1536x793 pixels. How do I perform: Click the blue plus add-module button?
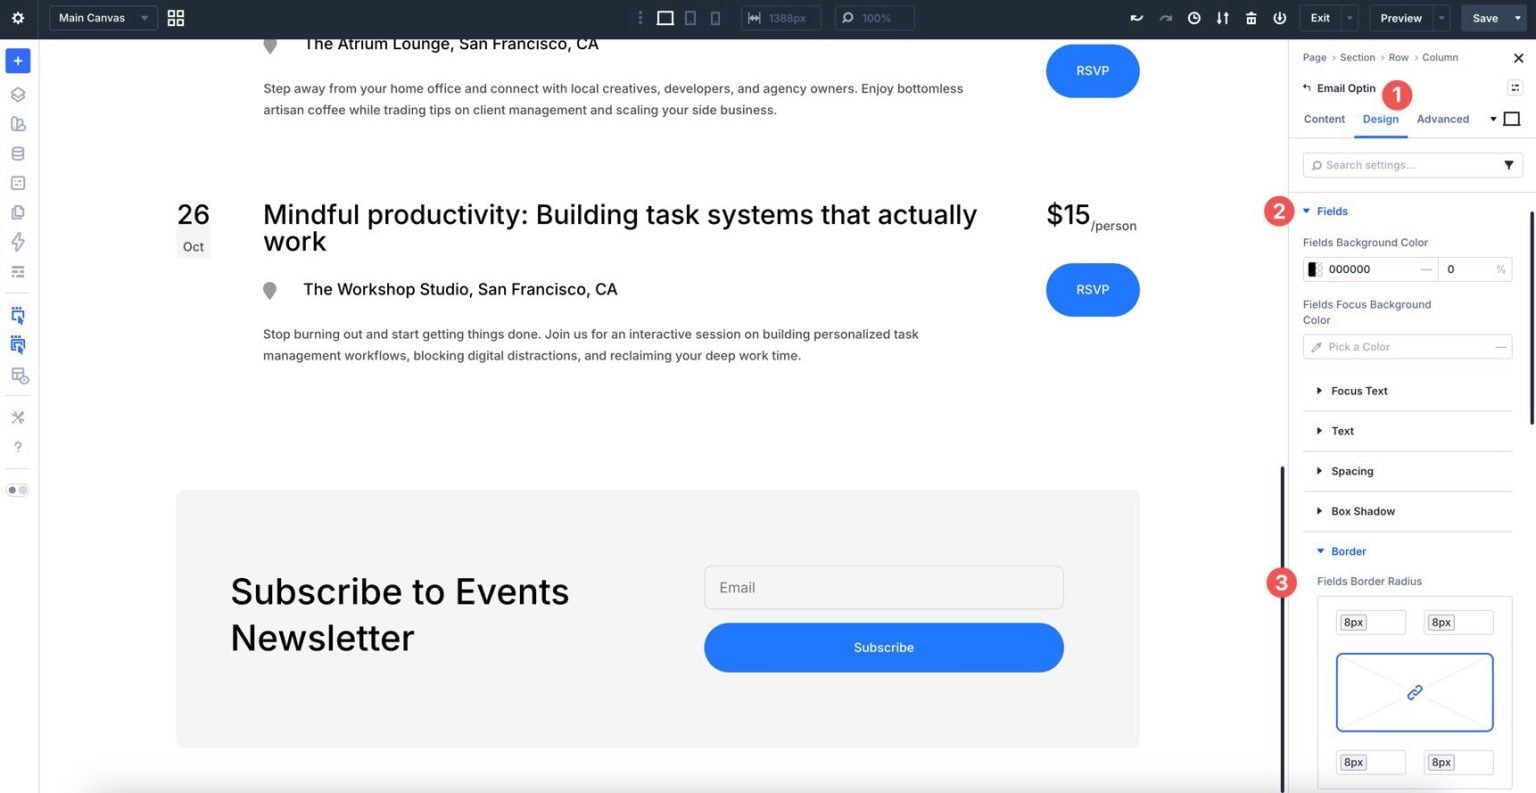point(18,61)
